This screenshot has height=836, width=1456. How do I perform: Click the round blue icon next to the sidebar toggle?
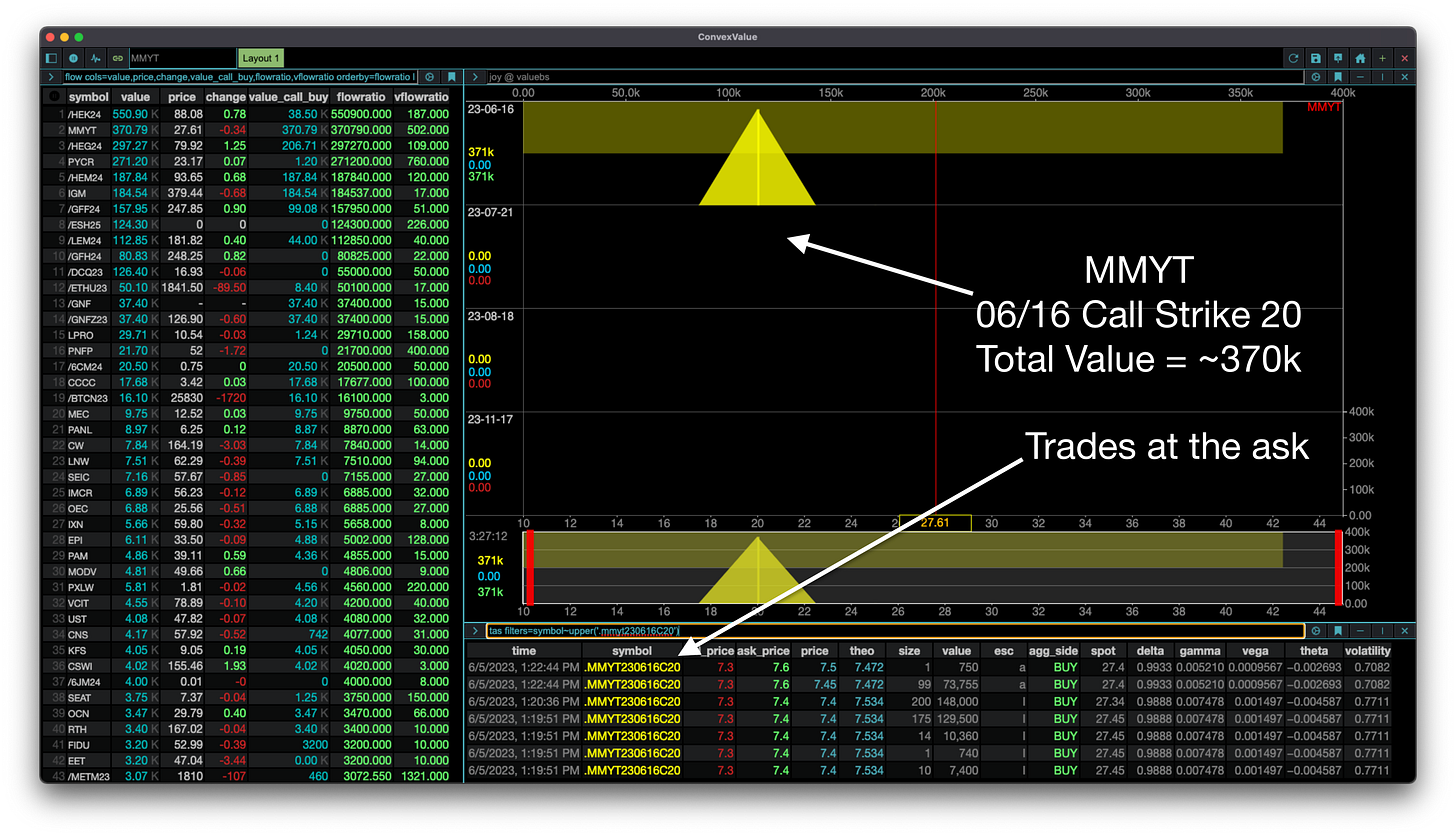[x=74, y=59]
